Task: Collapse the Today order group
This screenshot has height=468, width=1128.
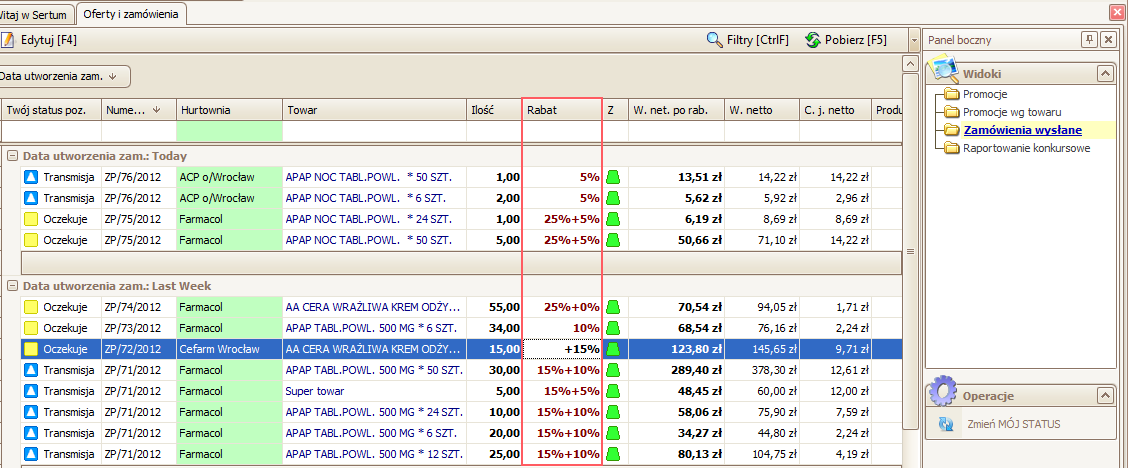Action: pyautogui.click(x=11, y=156)
